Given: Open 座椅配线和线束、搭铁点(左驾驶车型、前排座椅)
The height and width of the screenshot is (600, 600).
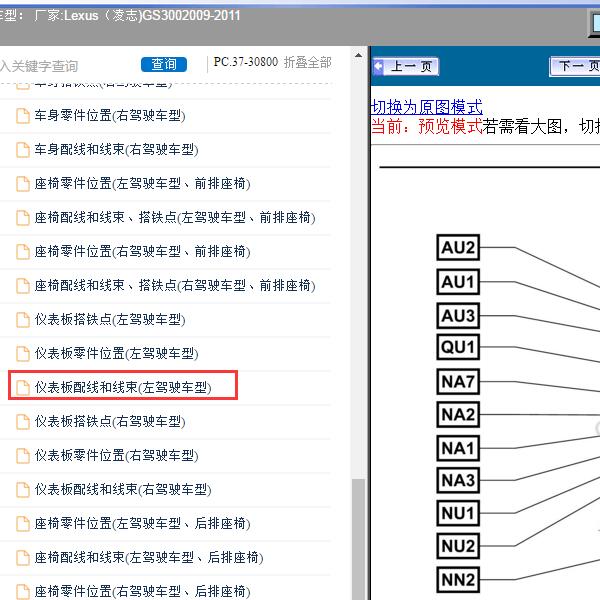Looking at the screenshot, I should click(175, 218).
